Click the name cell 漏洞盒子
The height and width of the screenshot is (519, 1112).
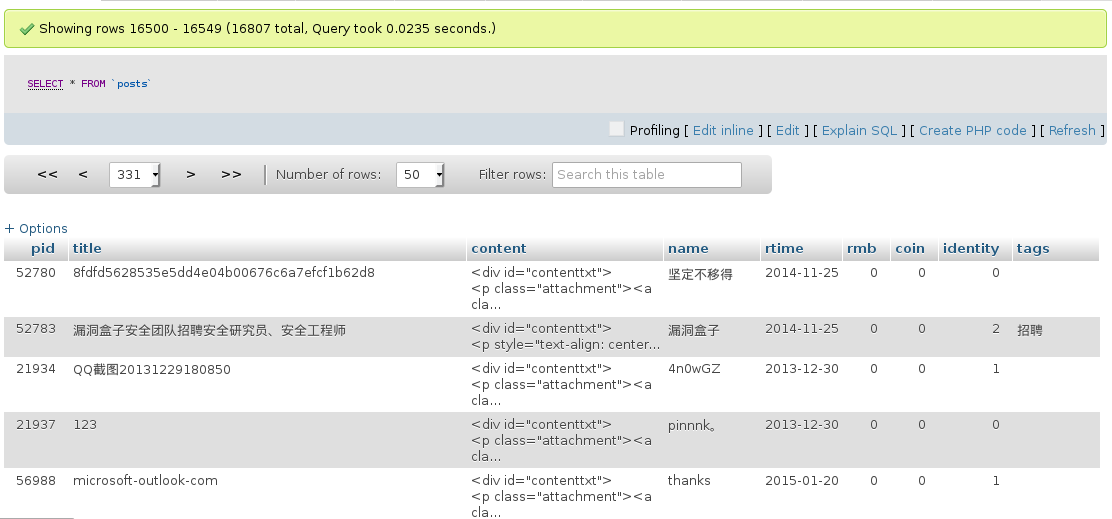(x=694, y=330)
